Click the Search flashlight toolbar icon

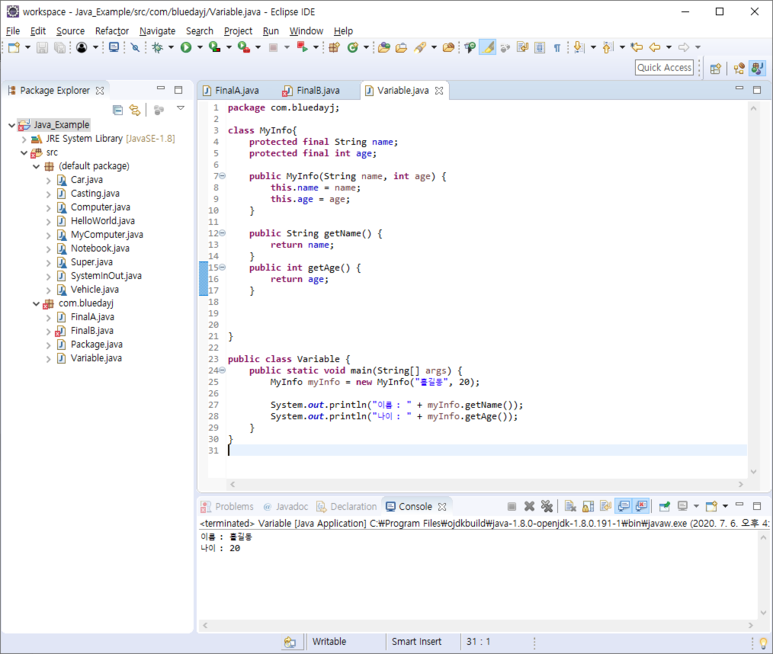420,47
